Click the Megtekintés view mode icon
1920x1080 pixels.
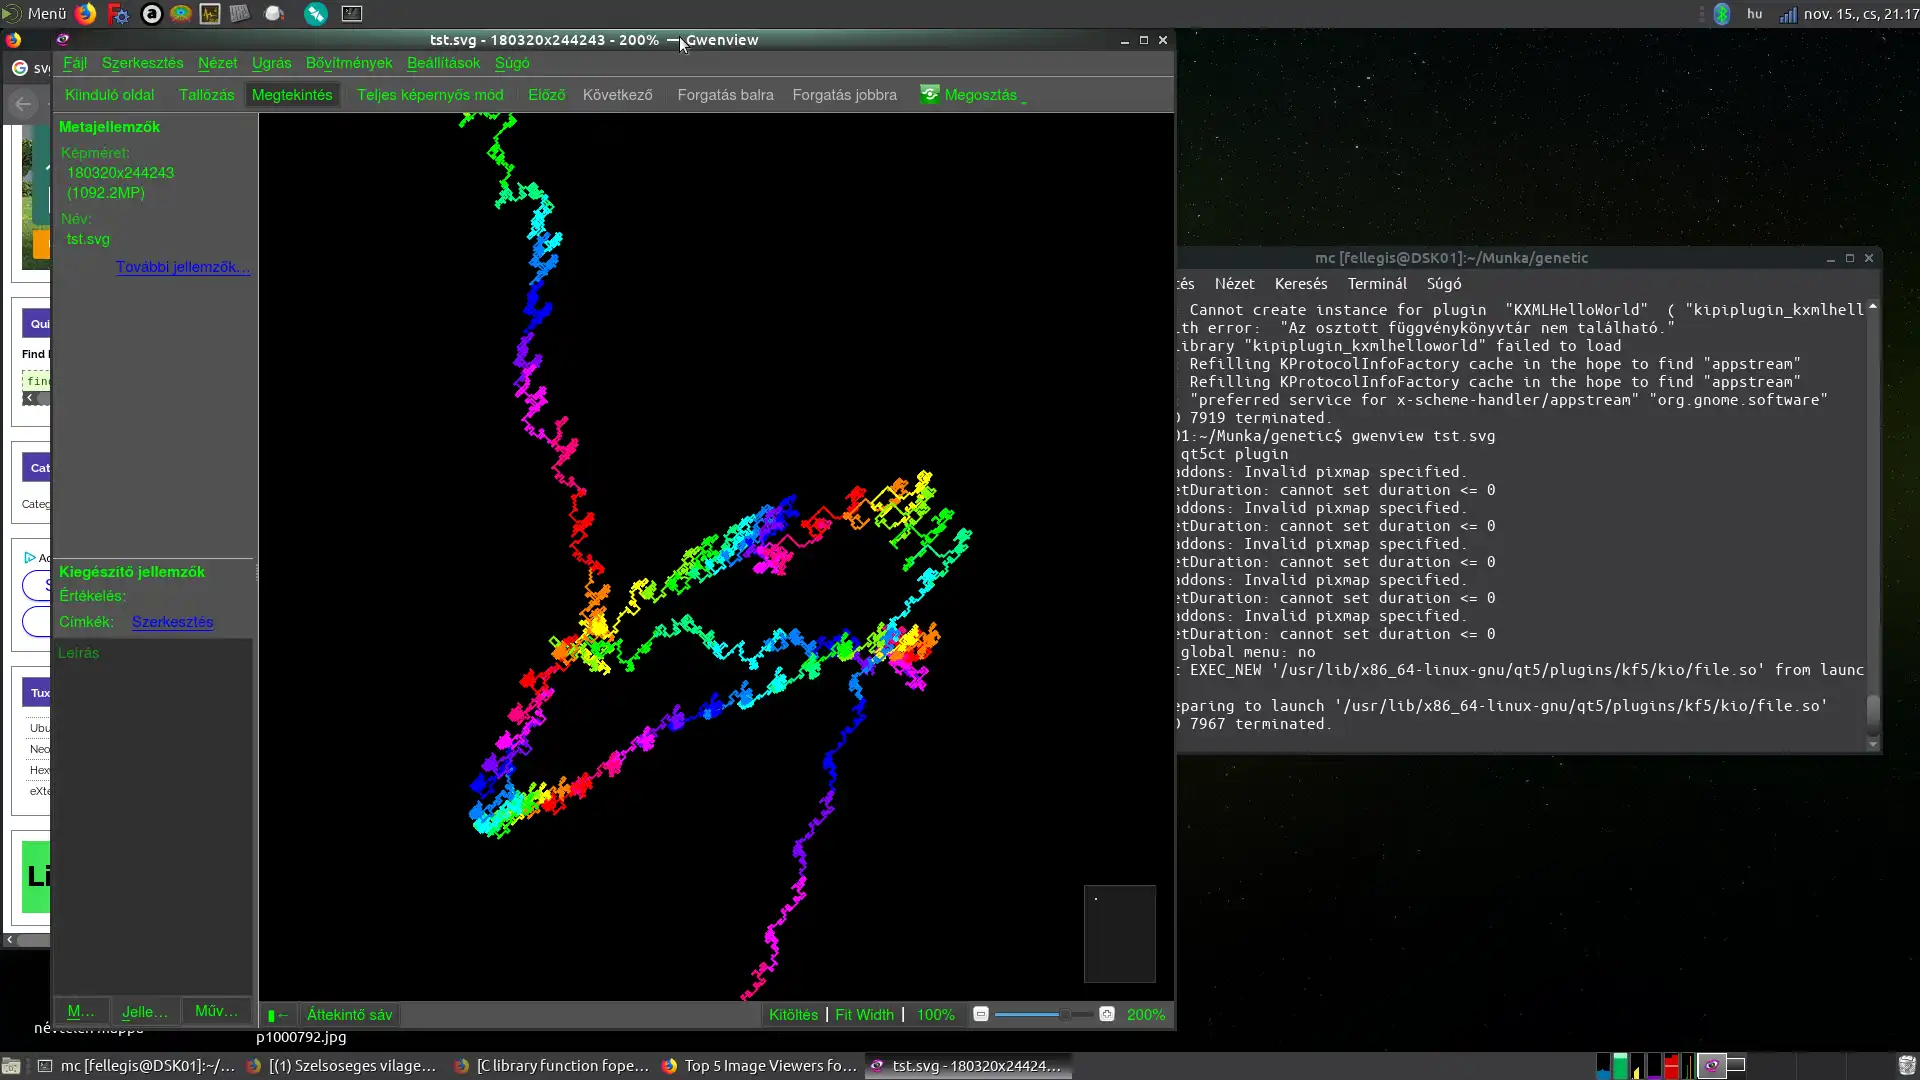(x=291, y=95)
